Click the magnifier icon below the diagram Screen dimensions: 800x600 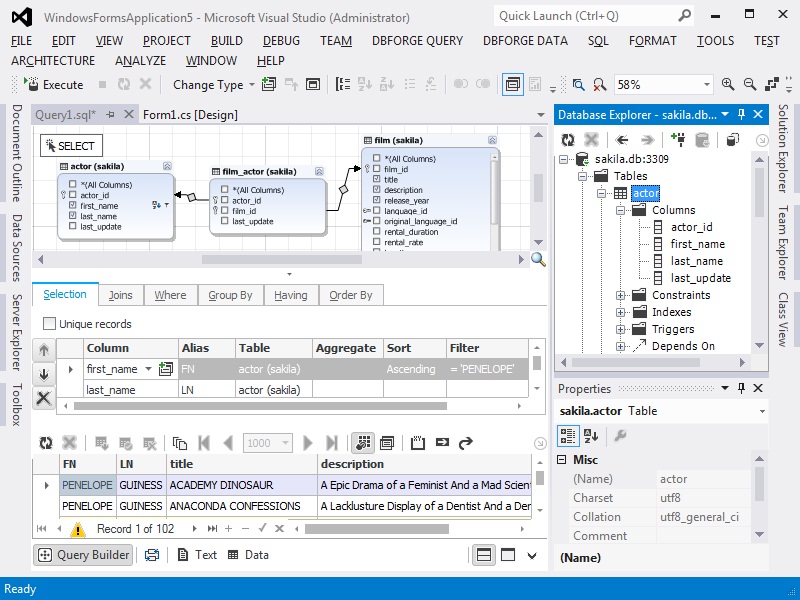coord(538,260)
